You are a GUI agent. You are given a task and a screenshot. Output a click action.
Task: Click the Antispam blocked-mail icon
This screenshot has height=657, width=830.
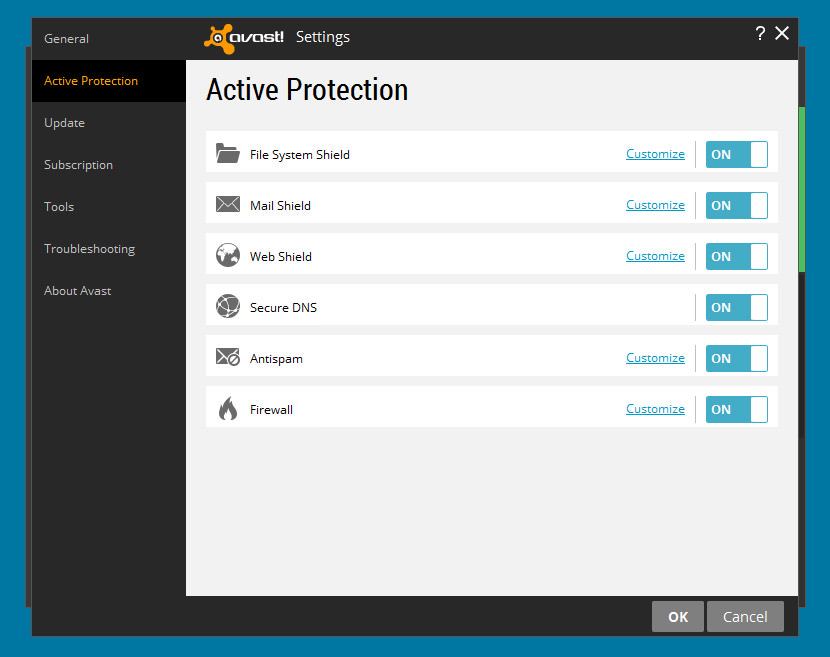click(x=228, y=358)
